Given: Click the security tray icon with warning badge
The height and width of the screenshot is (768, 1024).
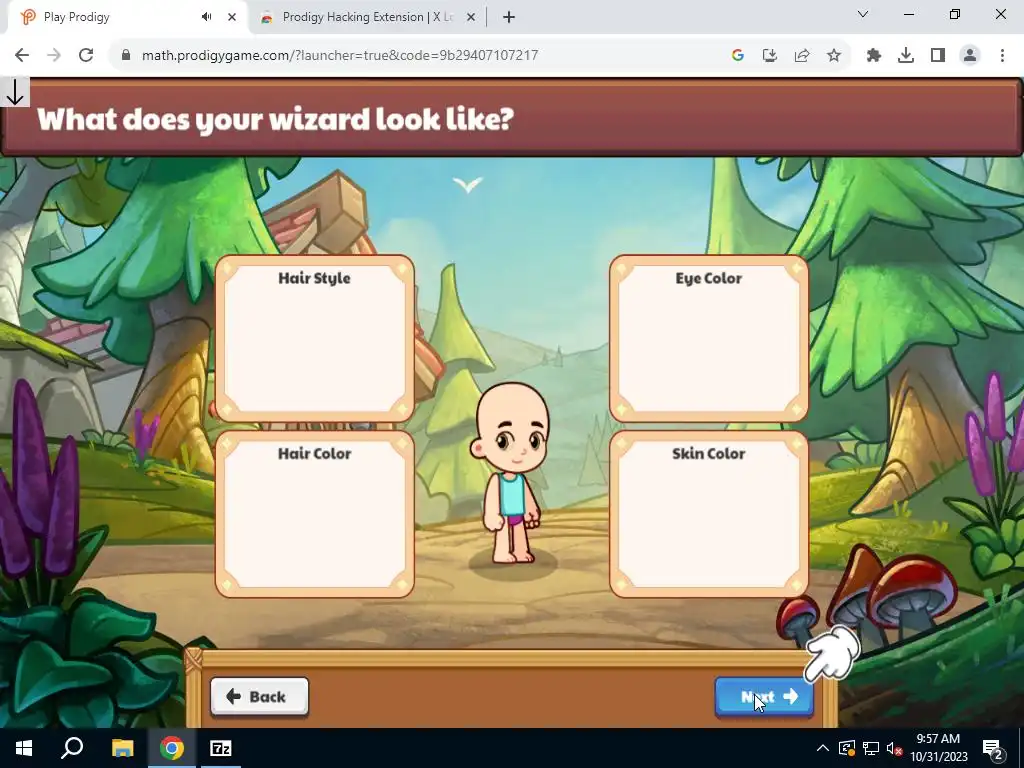Looking at the screenshot, I should (847, 748).
